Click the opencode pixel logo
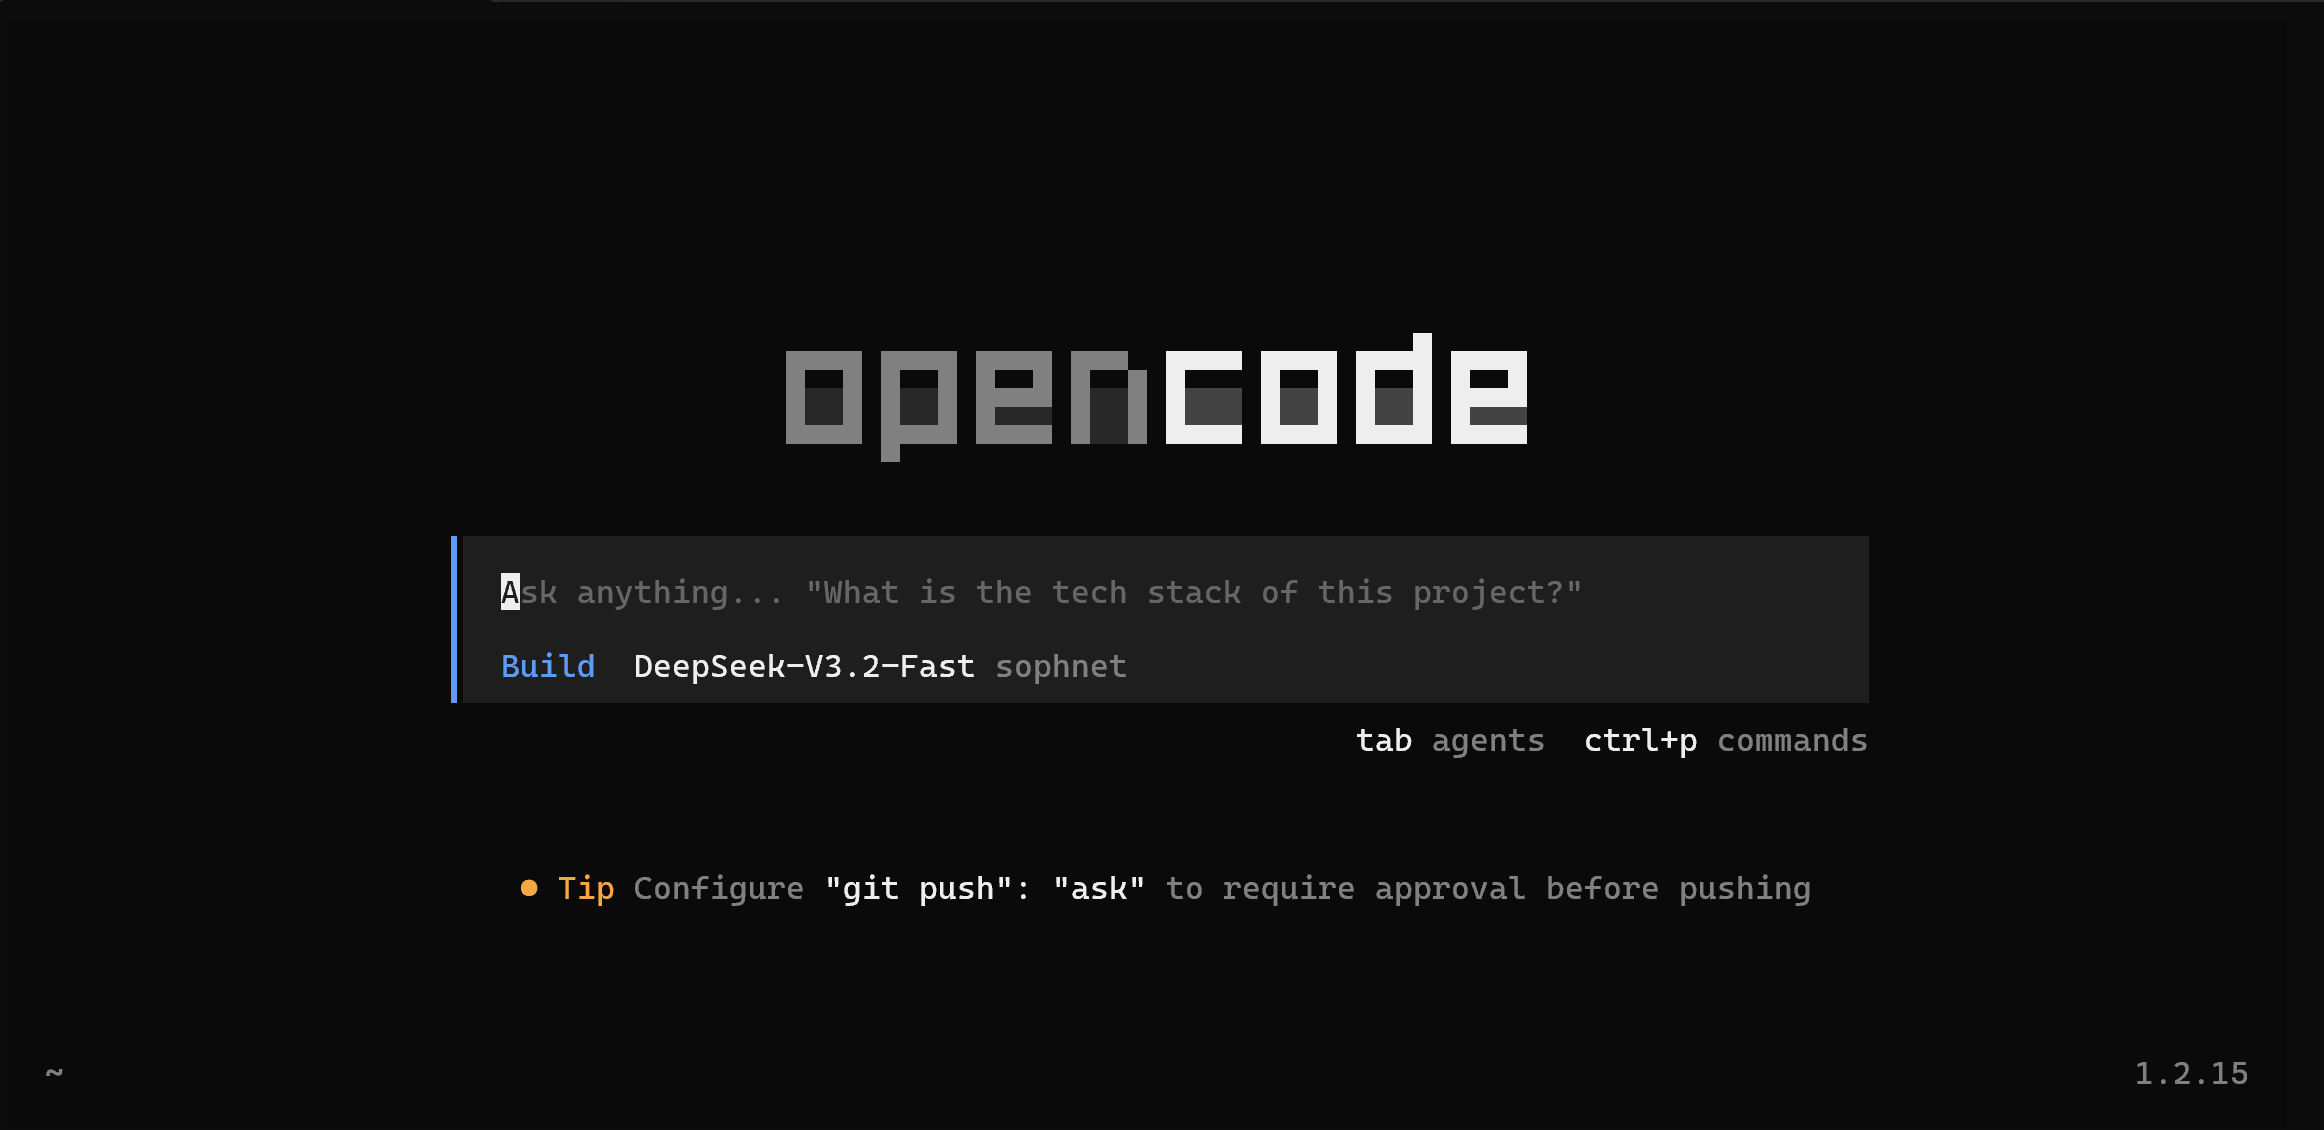This screenshot has width=2324, height=1130. pos(1156,397)
